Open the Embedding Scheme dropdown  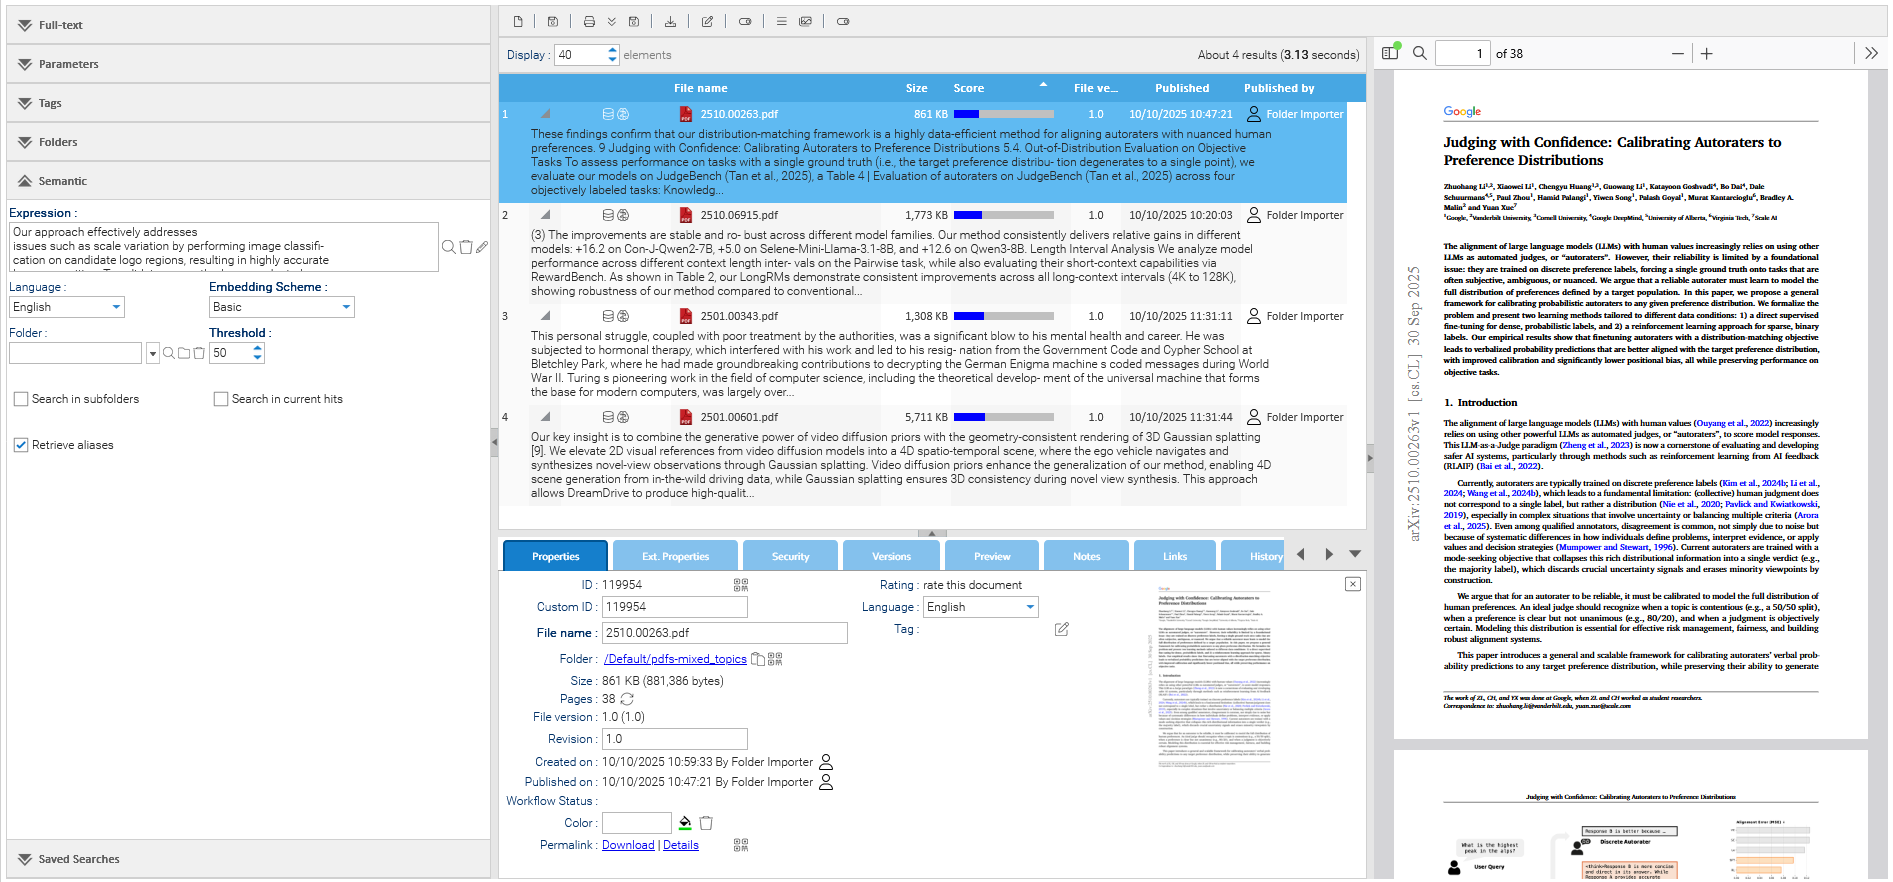tap(281, 307)
